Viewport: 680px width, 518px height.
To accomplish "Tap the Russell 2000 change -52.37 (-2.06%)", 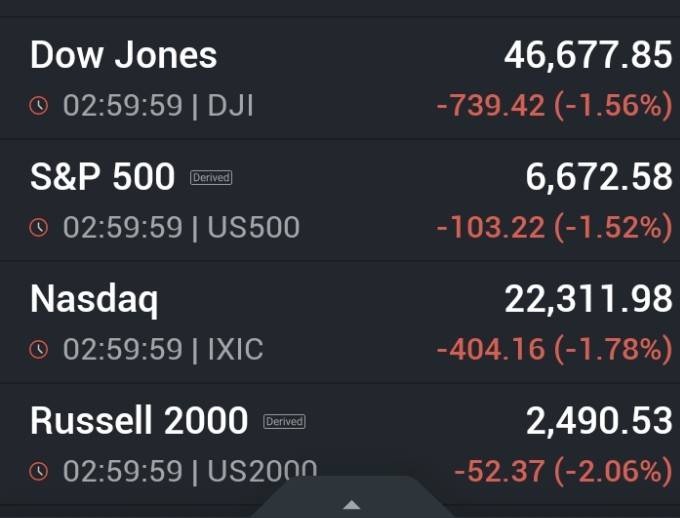I will click(x=563, y=472).
